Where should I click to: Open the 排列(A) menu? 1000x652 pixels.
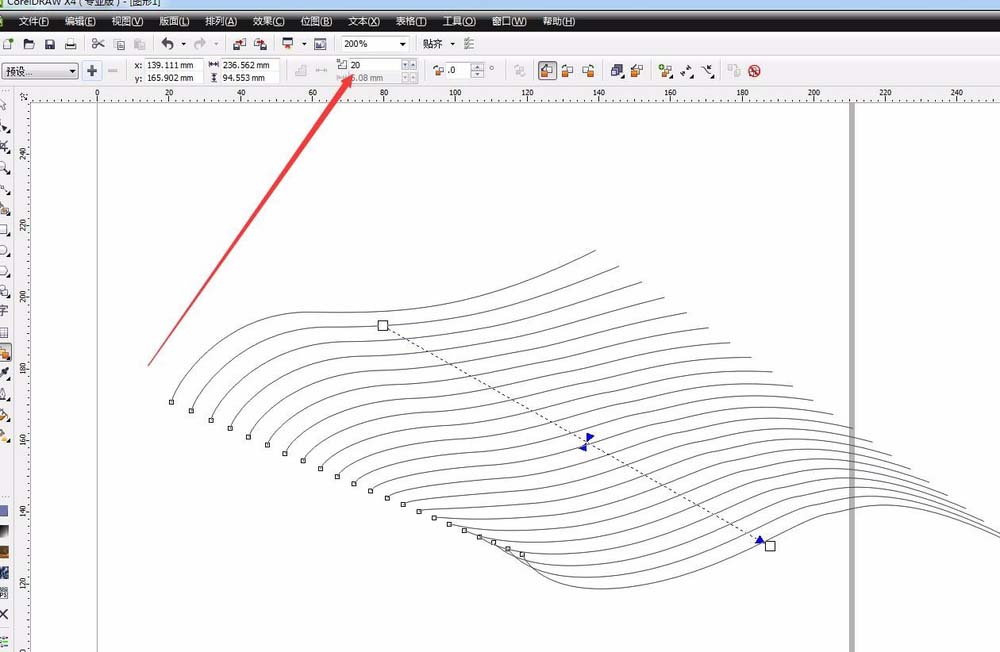(221, 22)
